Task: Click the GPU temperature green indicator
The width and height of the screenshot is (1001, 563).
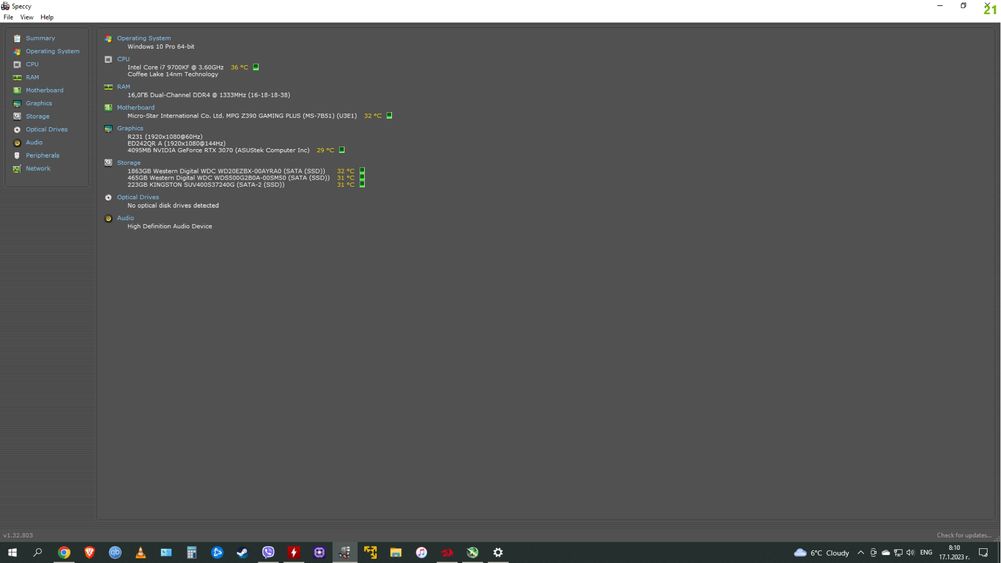Action: [342, 150]
